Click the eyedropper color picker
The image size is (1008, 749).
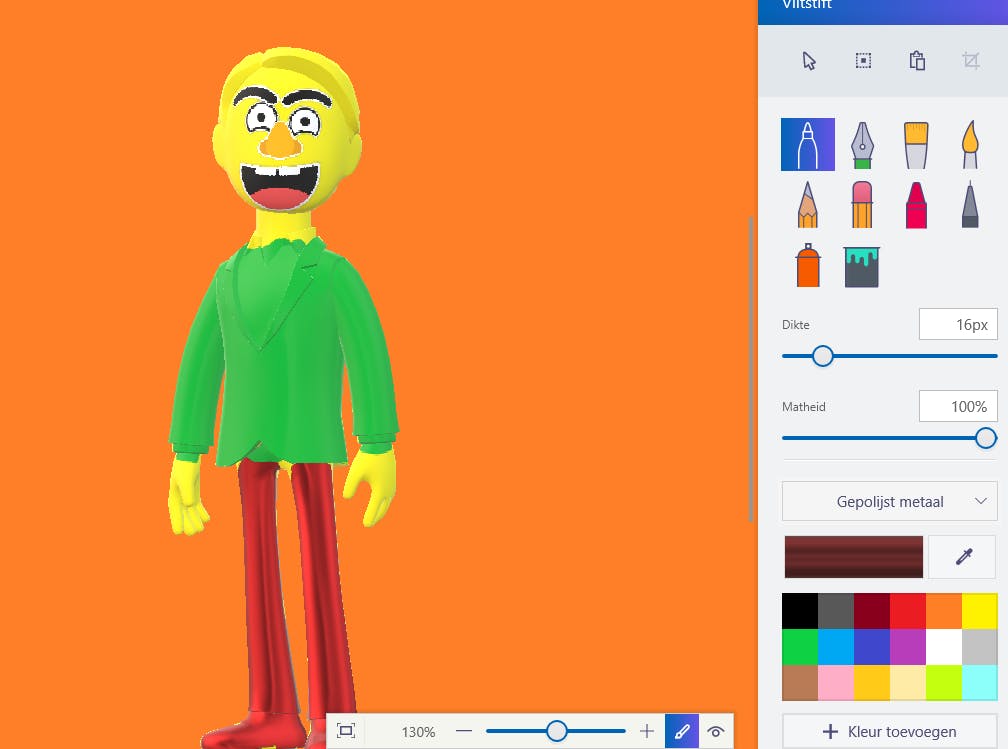click(963, 557)
